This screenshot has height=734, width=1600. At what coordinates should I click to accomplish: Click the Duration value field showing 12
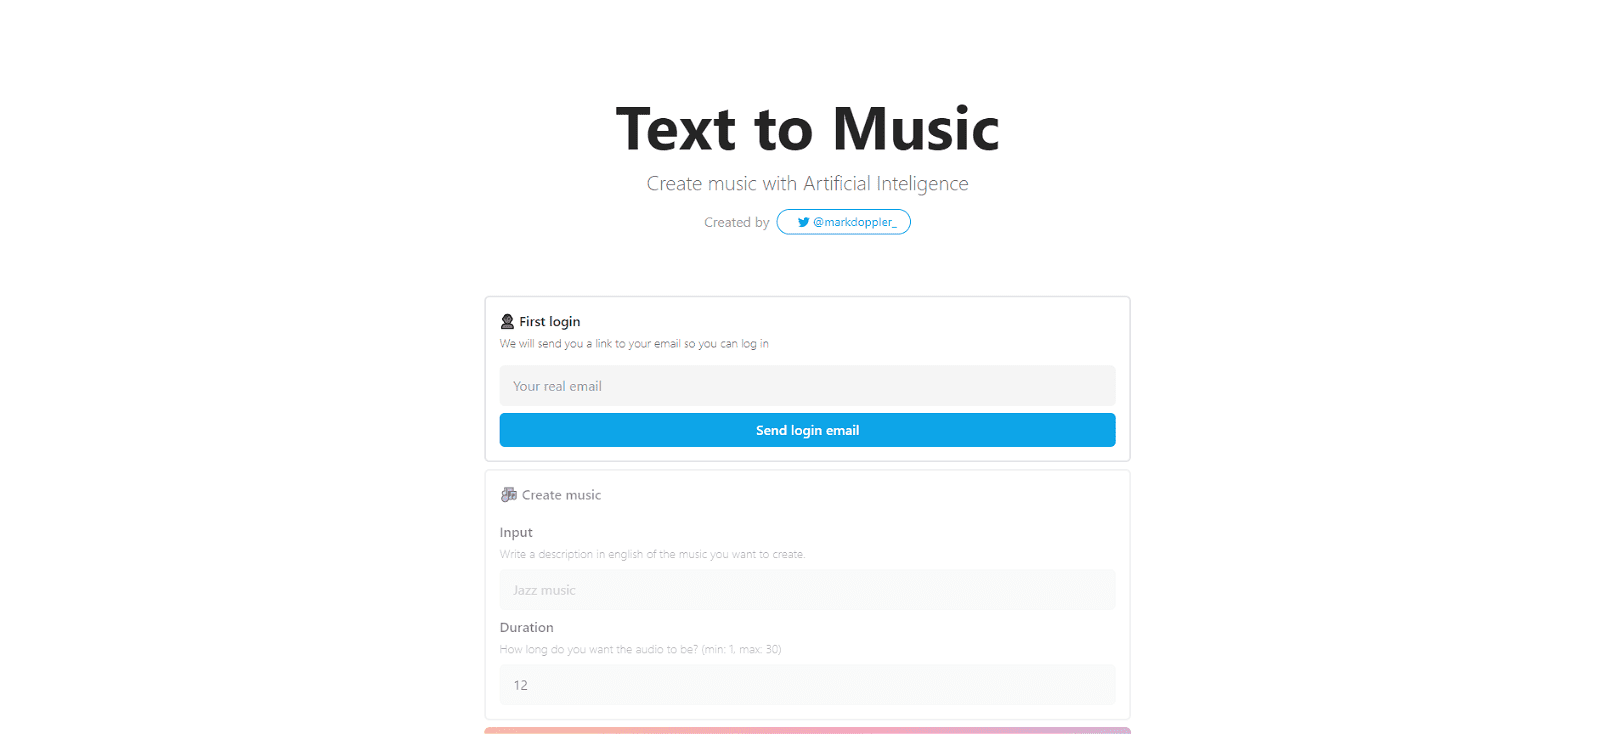click(807, 685)
